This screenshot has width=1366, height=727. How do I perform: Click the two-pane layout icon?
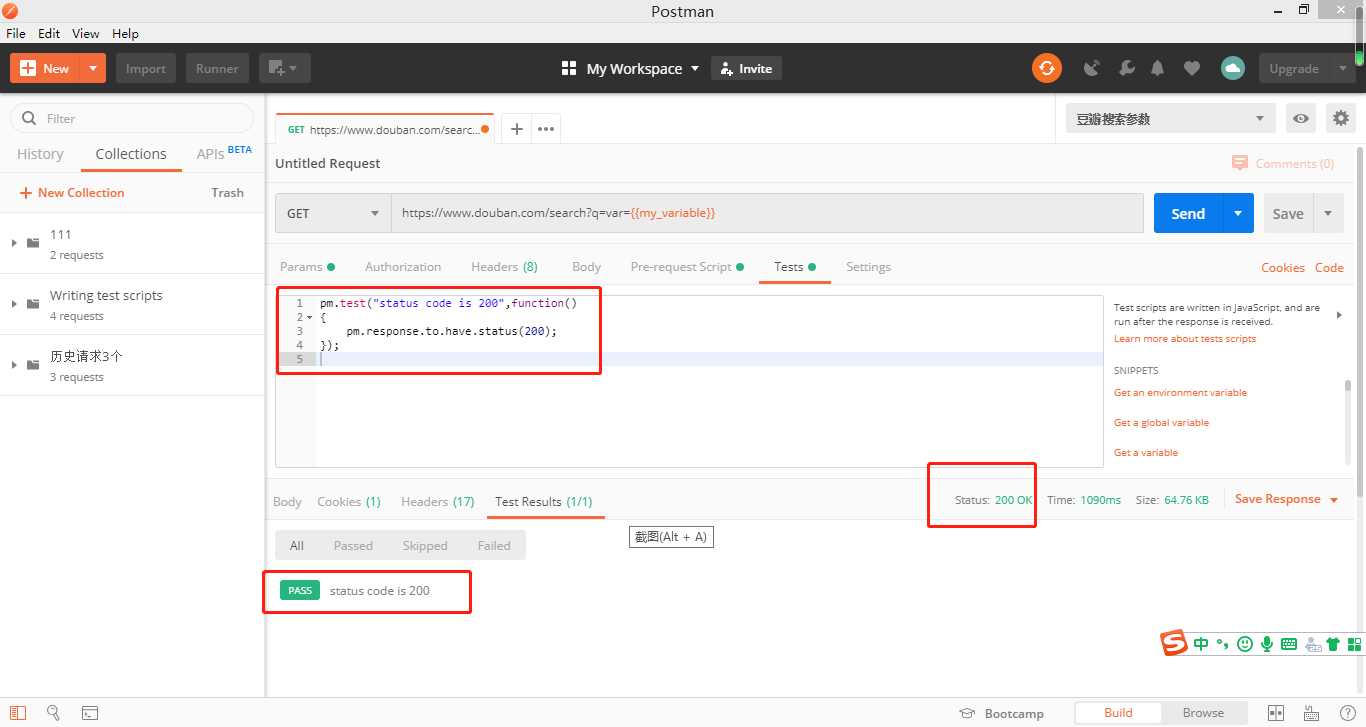(1275, 713)
